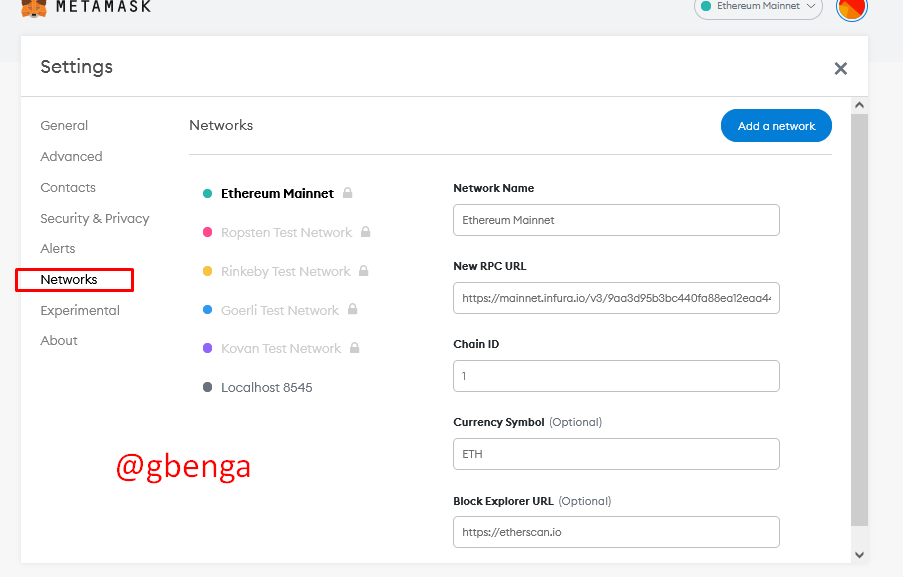Click into the Chain ID field
903x577 pixels.
pos(615,376)
